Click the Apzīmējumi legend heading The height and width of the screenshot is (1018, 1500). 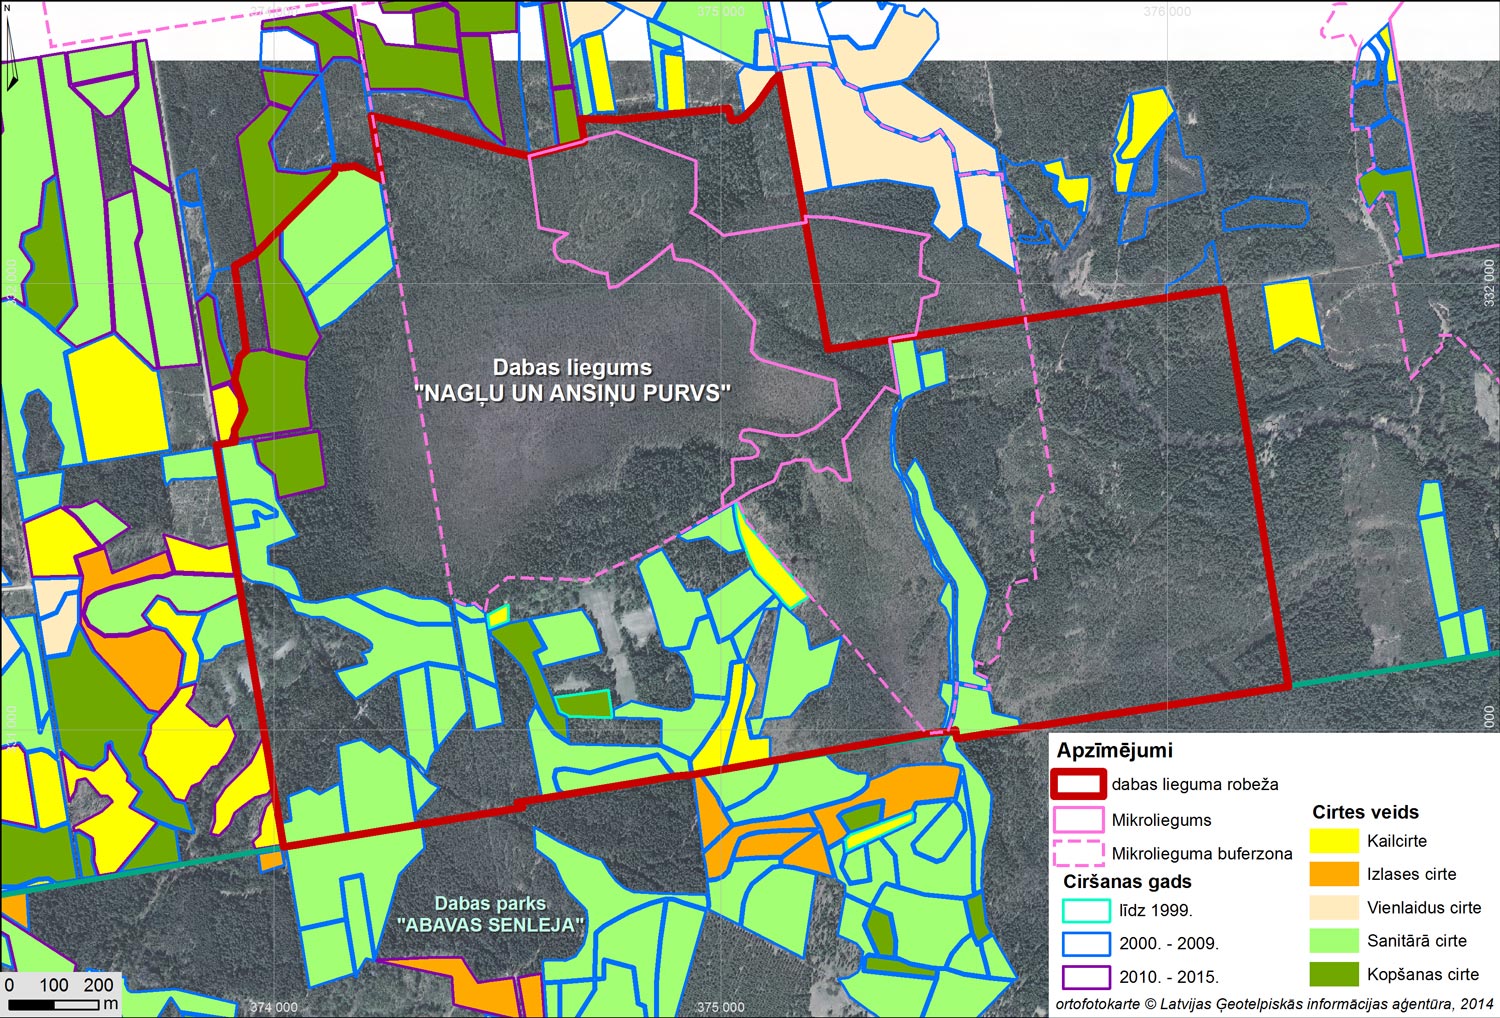[1114, 750]
